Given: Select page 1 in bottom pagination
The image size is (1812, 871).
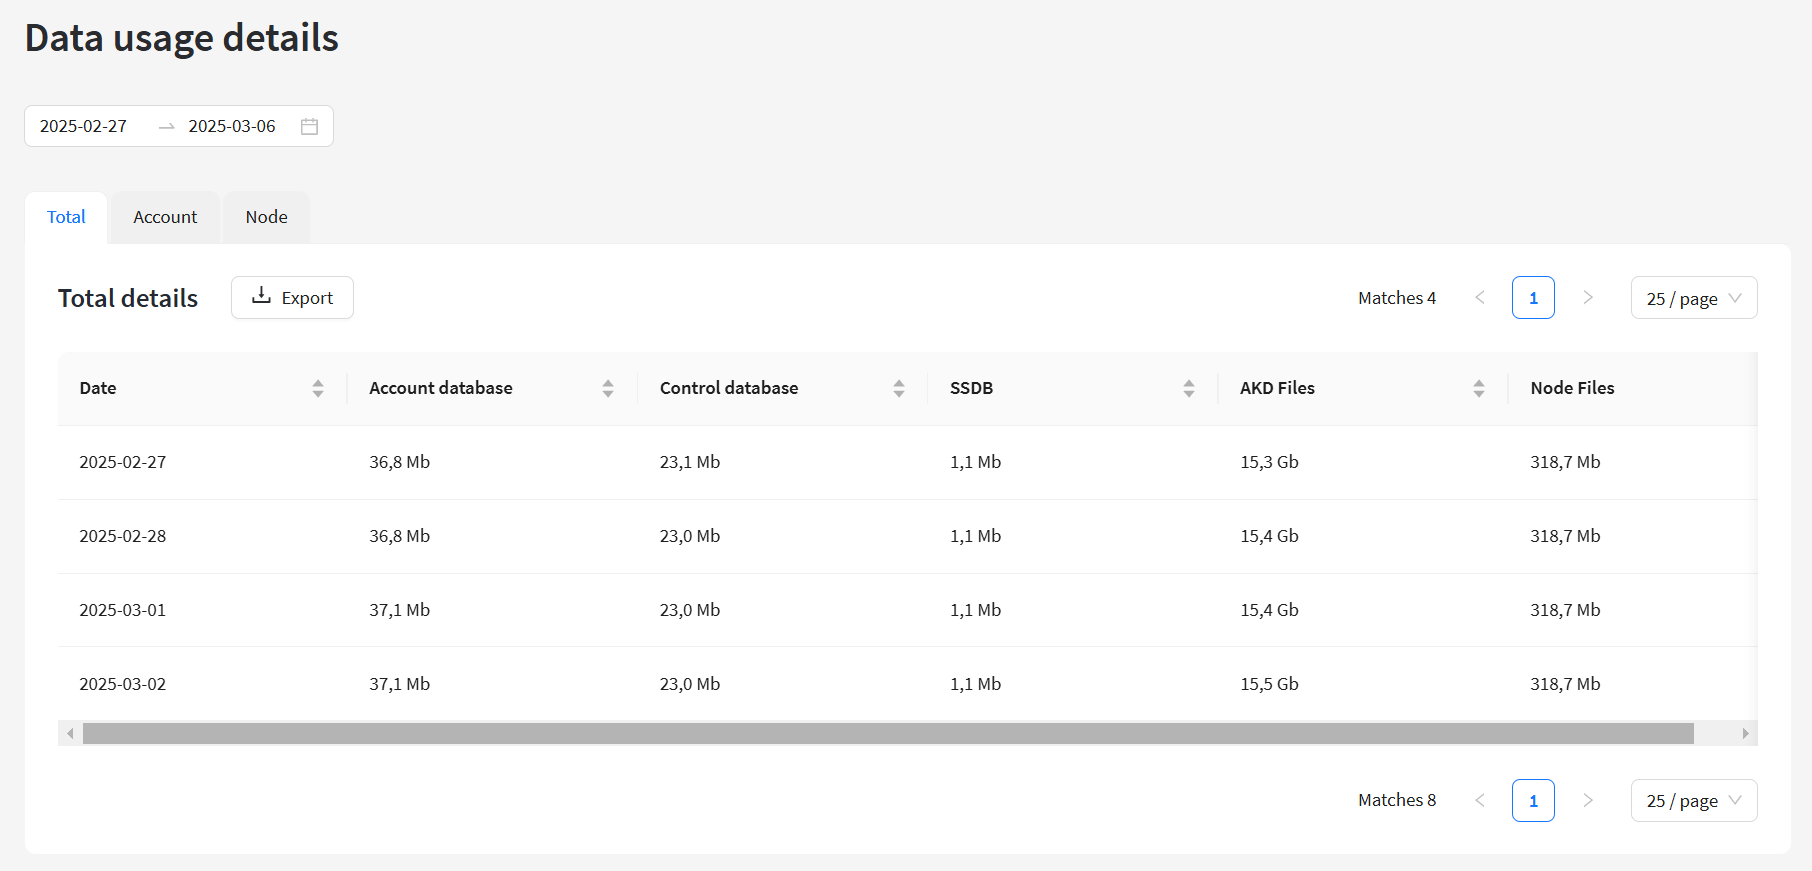Looking at the screenshot, I should [x=1533, y=800].
